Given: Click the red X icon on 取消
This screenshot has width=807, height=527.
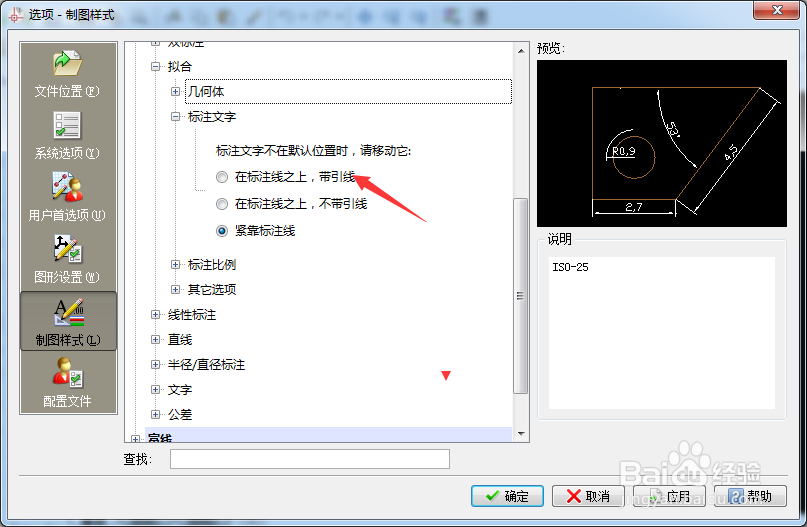Looking at the screenshot, I should tap(573, 496).
